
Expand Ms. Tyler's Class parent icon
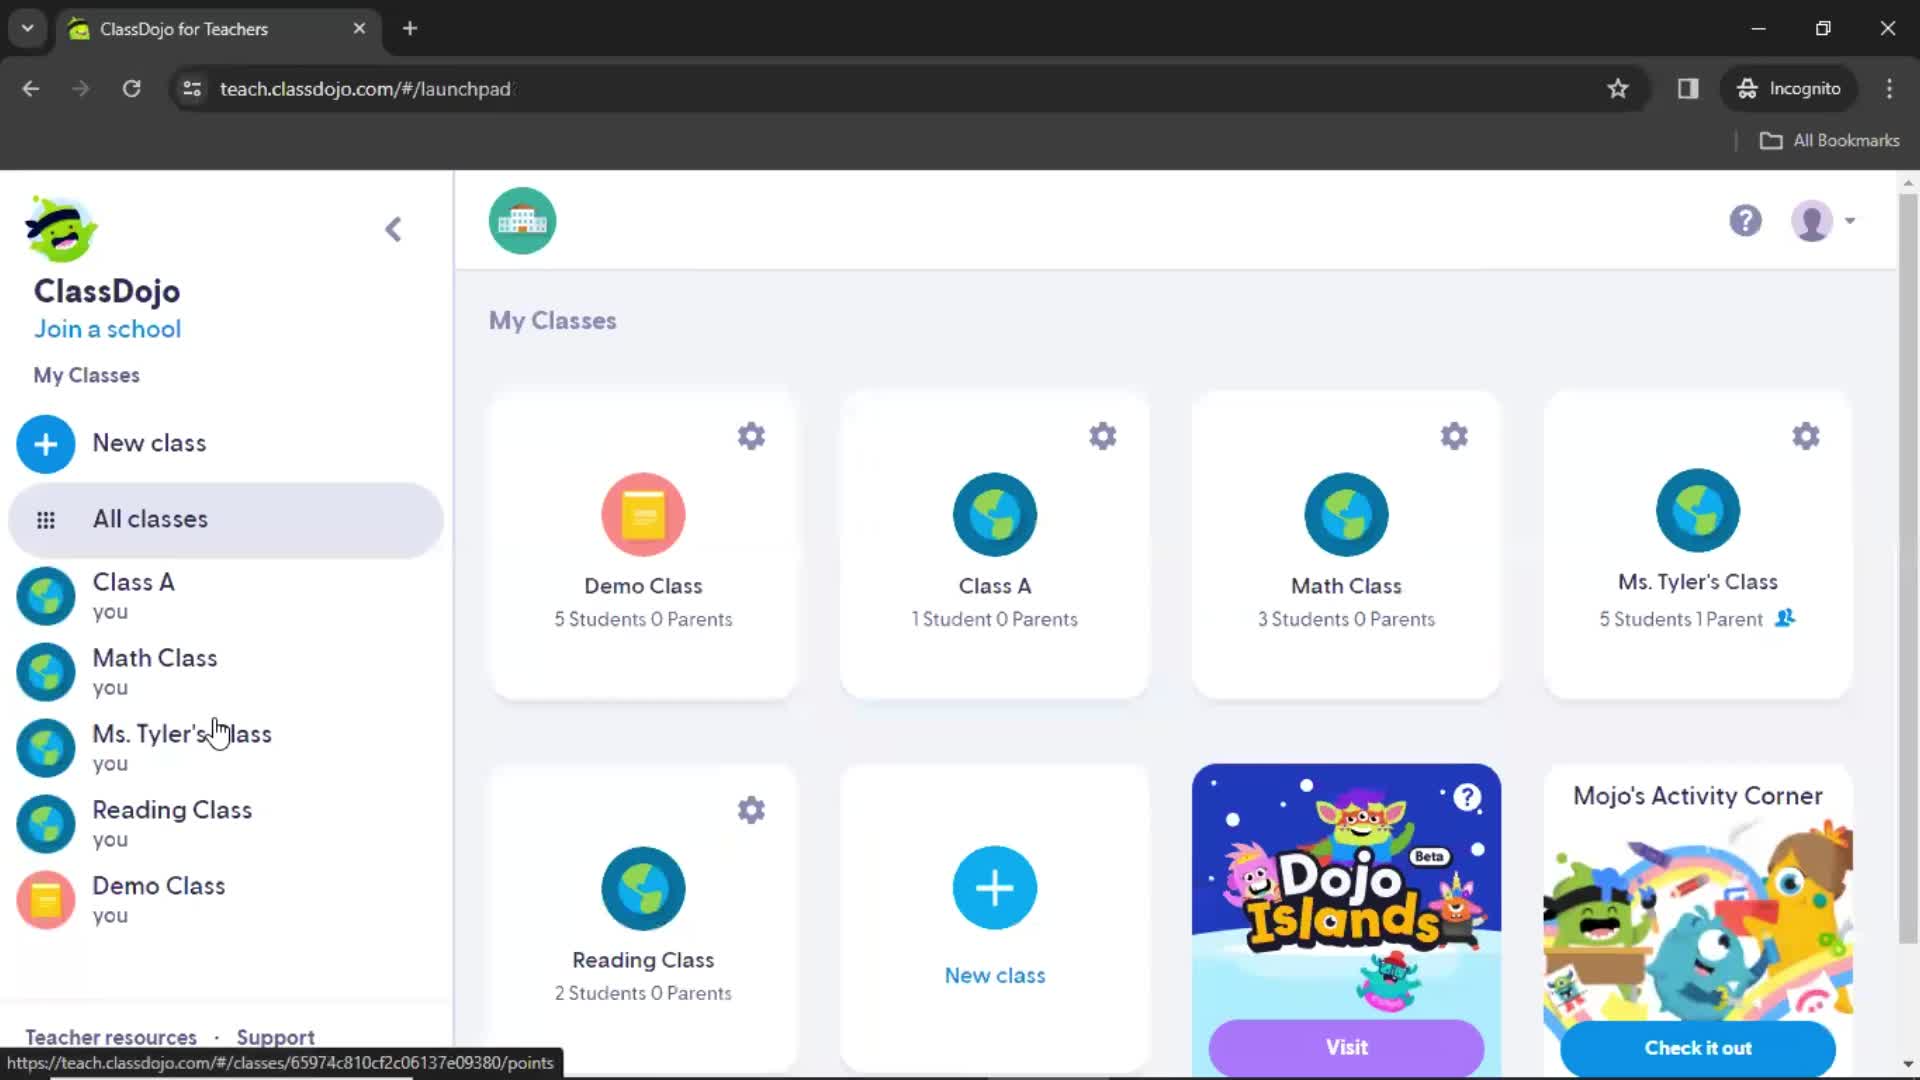[1785, 618]
